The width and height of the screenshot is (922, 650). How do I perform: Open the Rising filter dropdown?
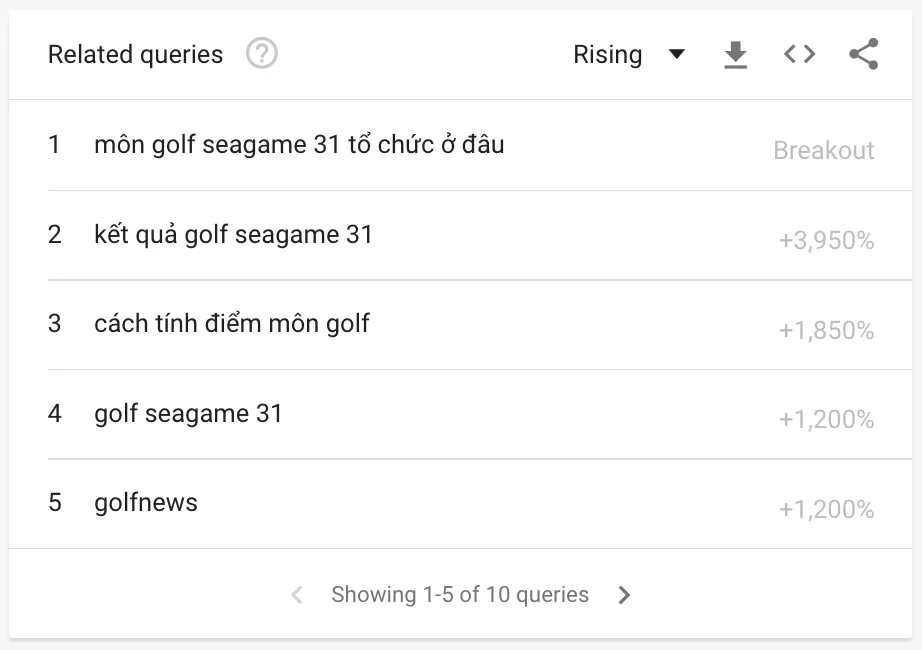tap(607, 54)
